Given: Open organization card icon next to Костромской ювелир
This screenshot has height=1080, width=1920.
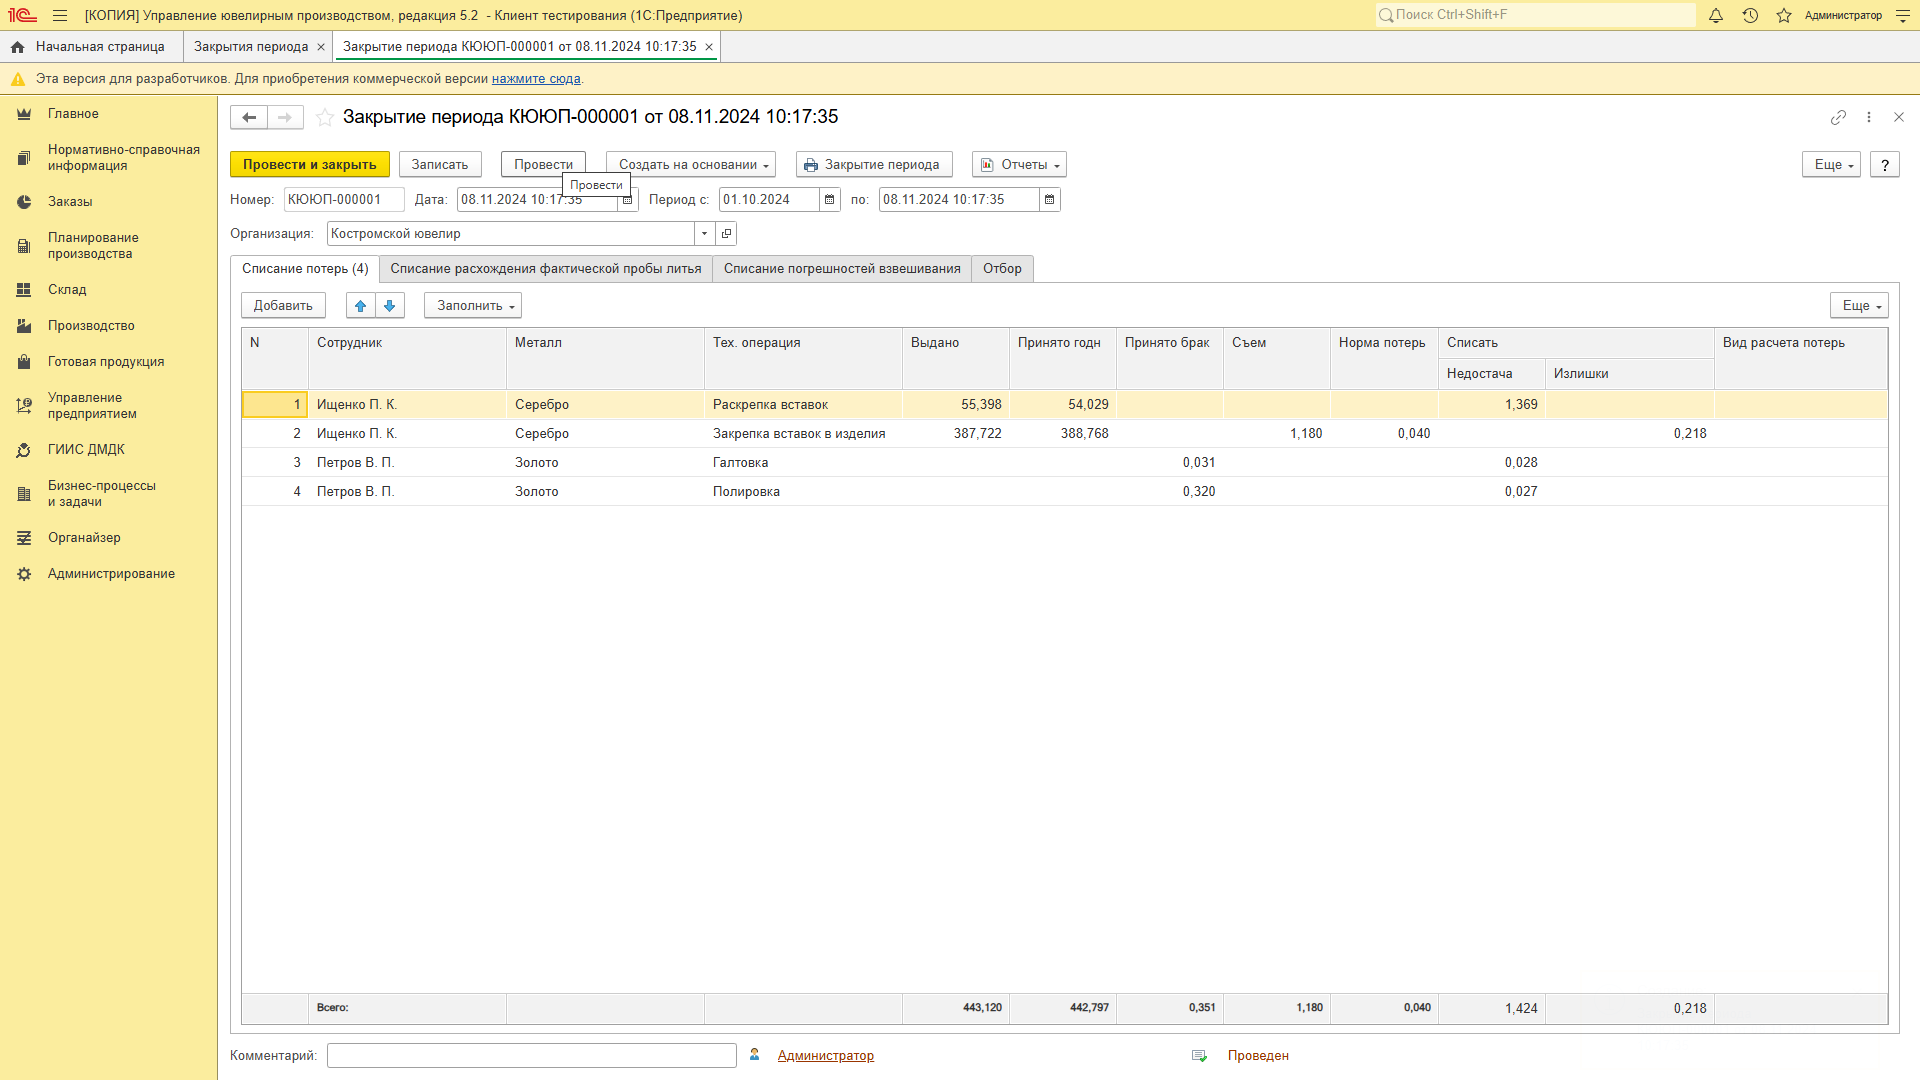Looking at the screenshot, I should coord(727,234).
